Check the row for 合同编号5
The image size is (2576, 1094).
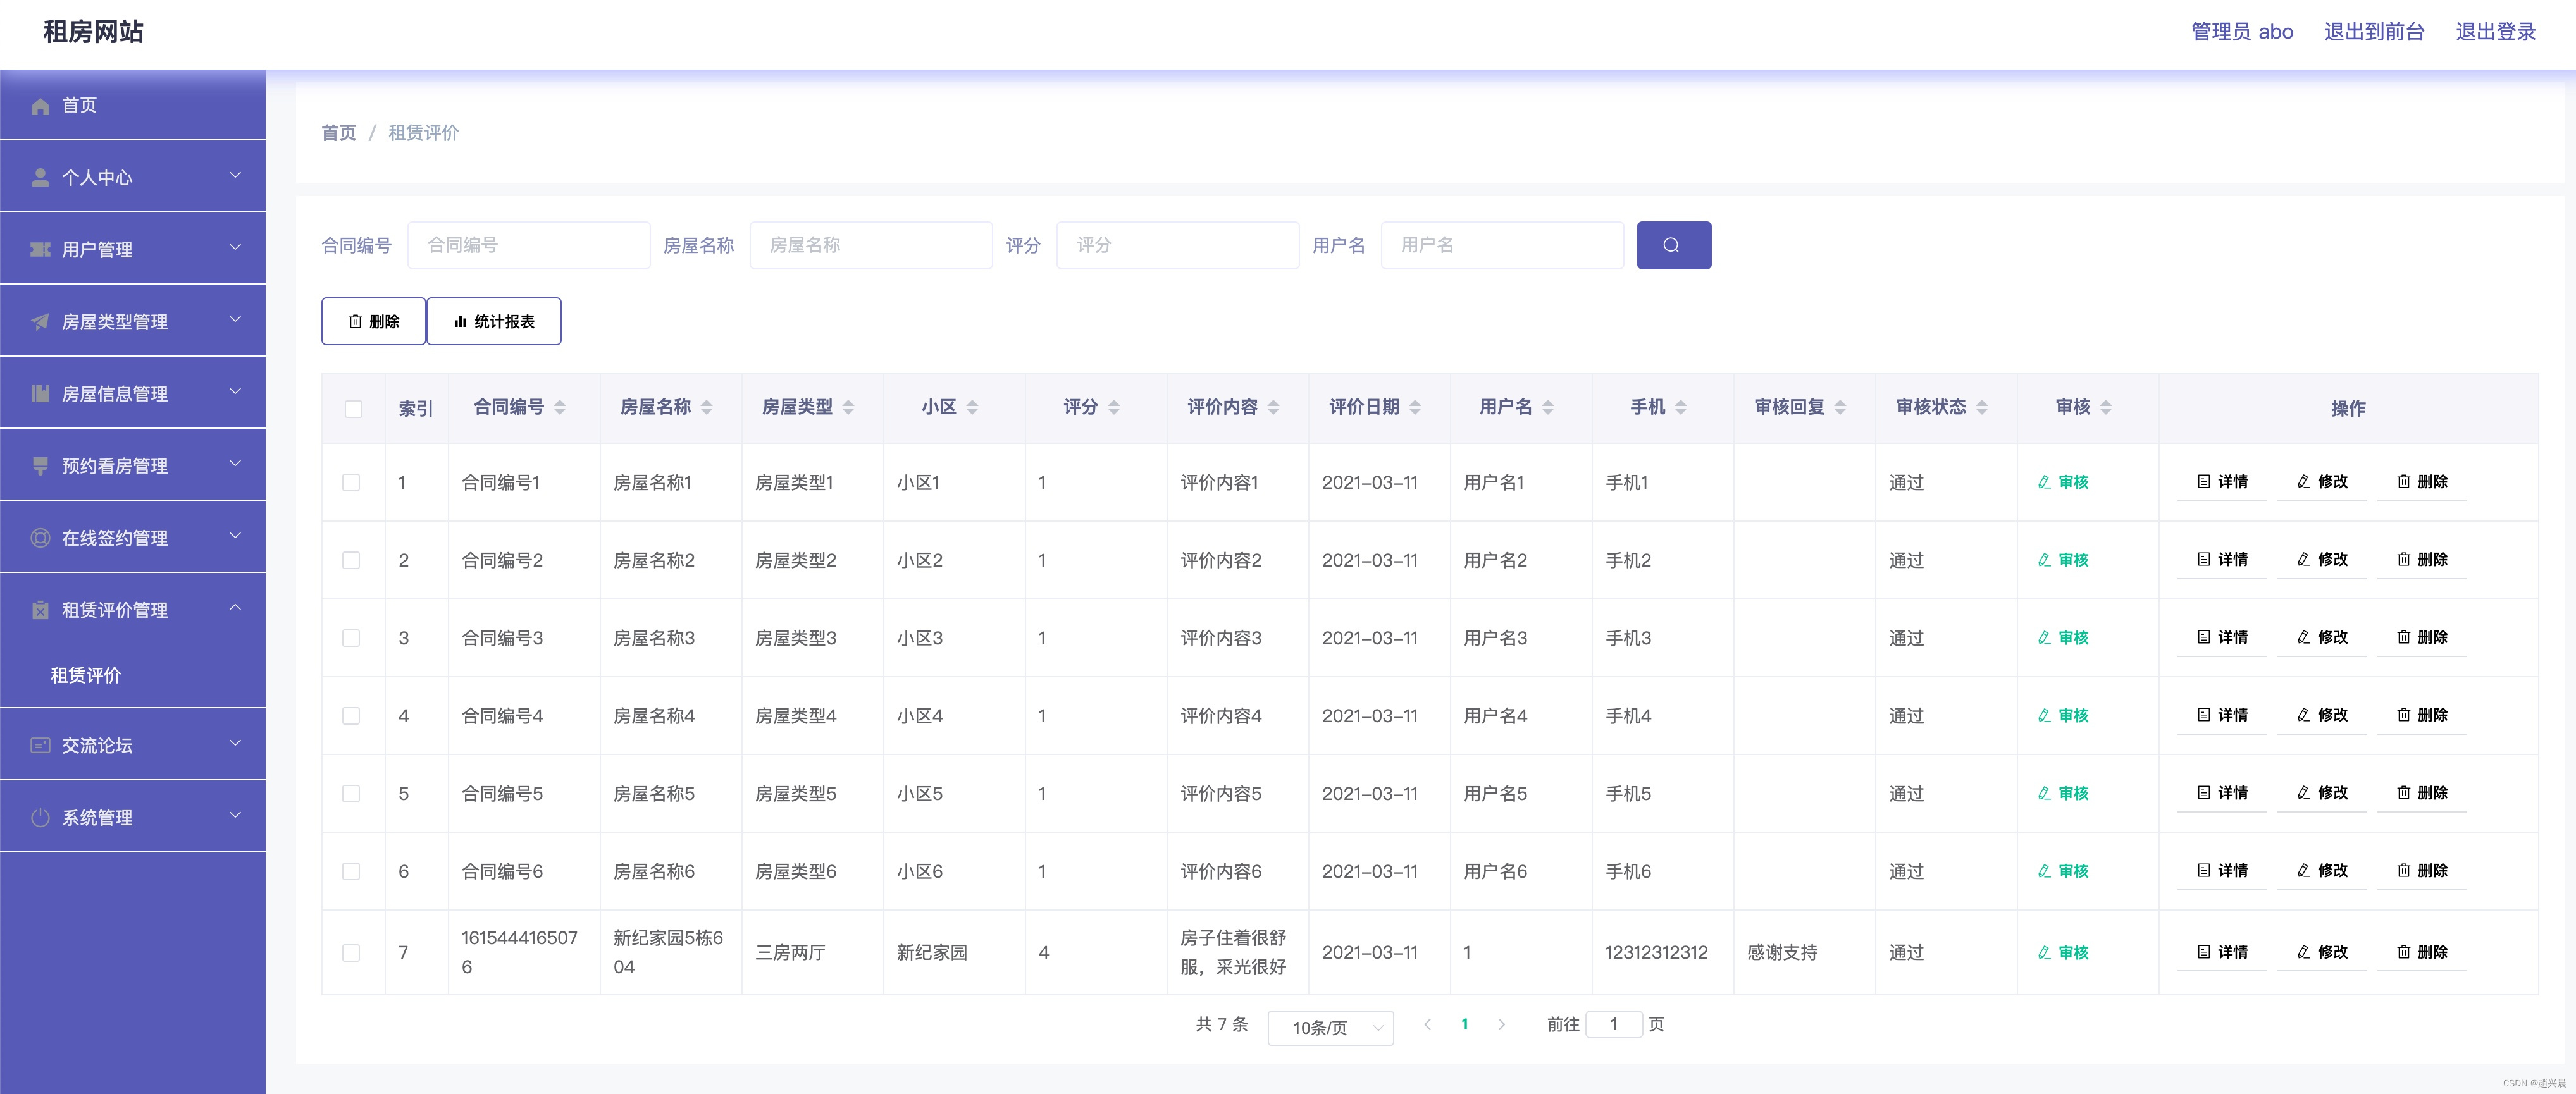(x=351, y=793)
